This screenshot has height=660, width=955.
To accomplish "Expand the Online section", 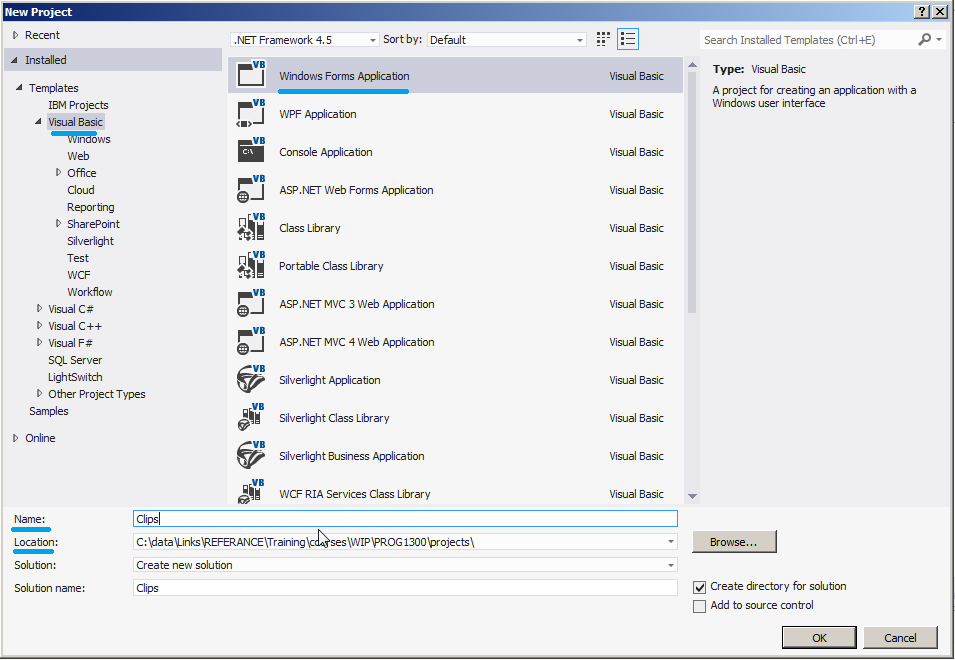I will coord(16,438).
